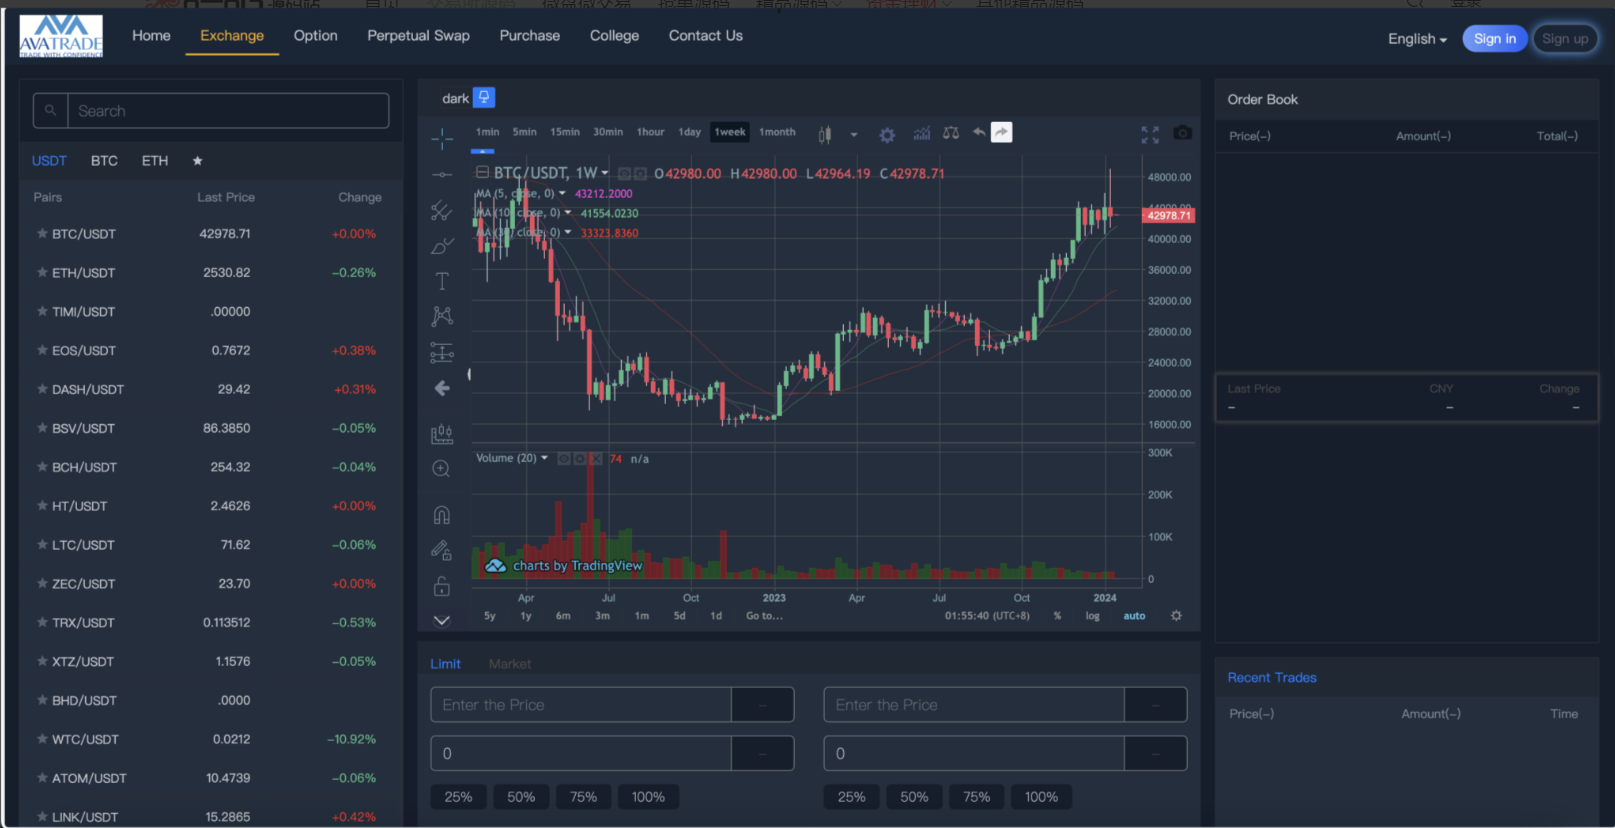Viewport: 1615px width, 828px height.
Task: Select the crosshair cursor tool
Action: point(441,139)
